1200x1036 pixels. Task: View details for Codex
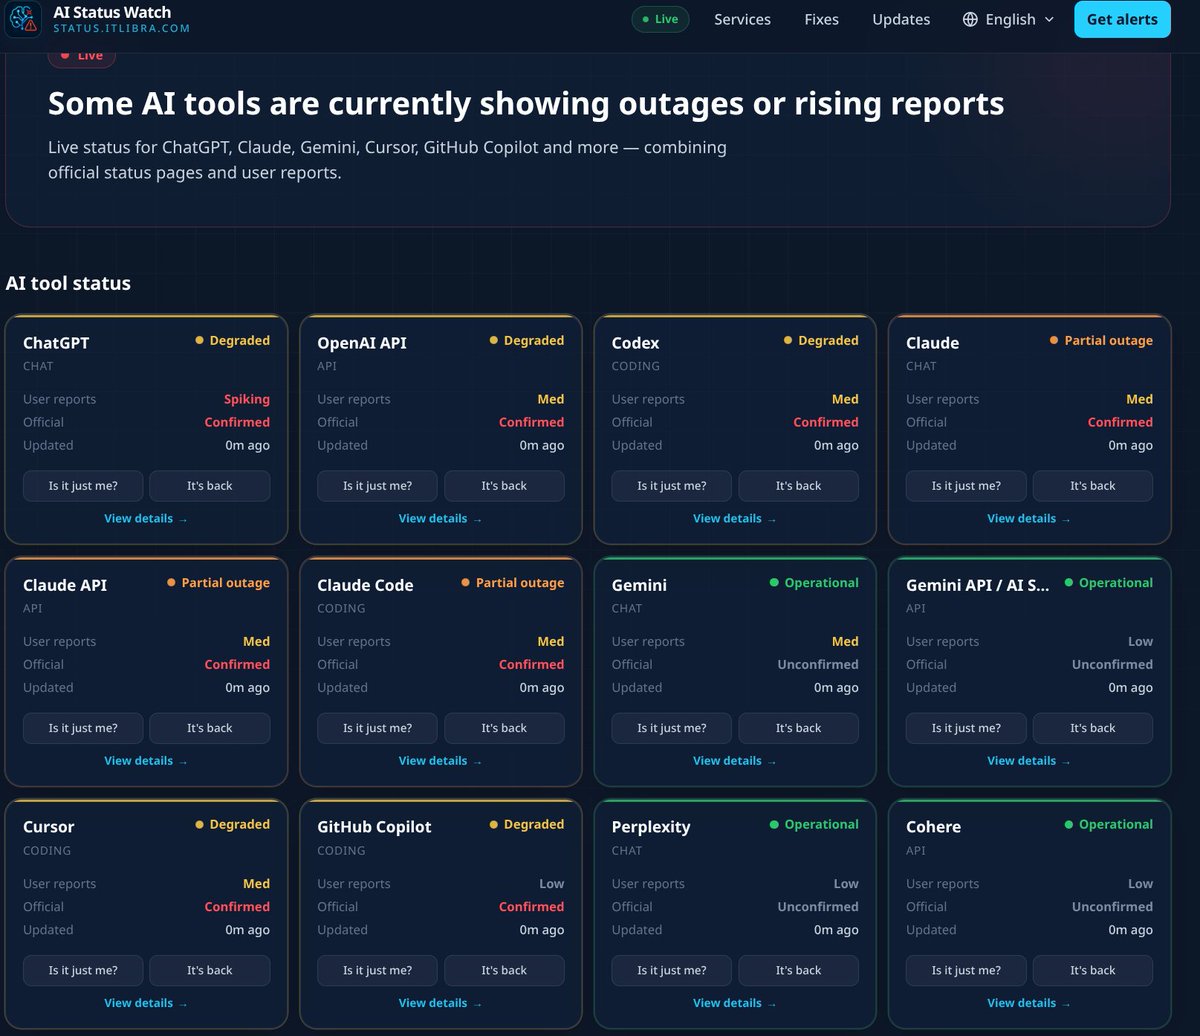tap(735, 518)
